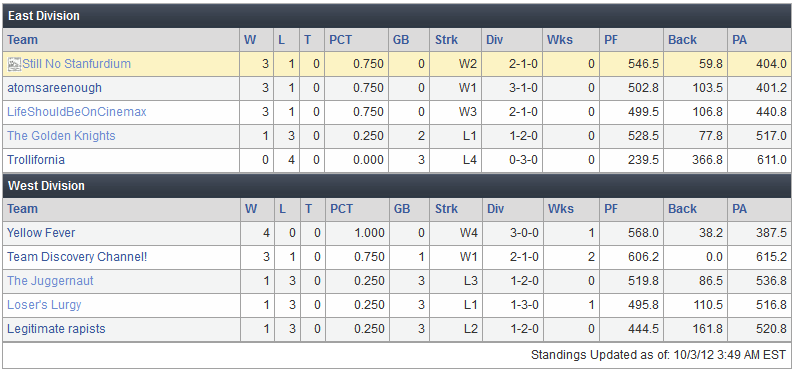Open the atomsareenough team page
Image resolution: width=794 pixels, height=372 pixels.
coord(54,88)
